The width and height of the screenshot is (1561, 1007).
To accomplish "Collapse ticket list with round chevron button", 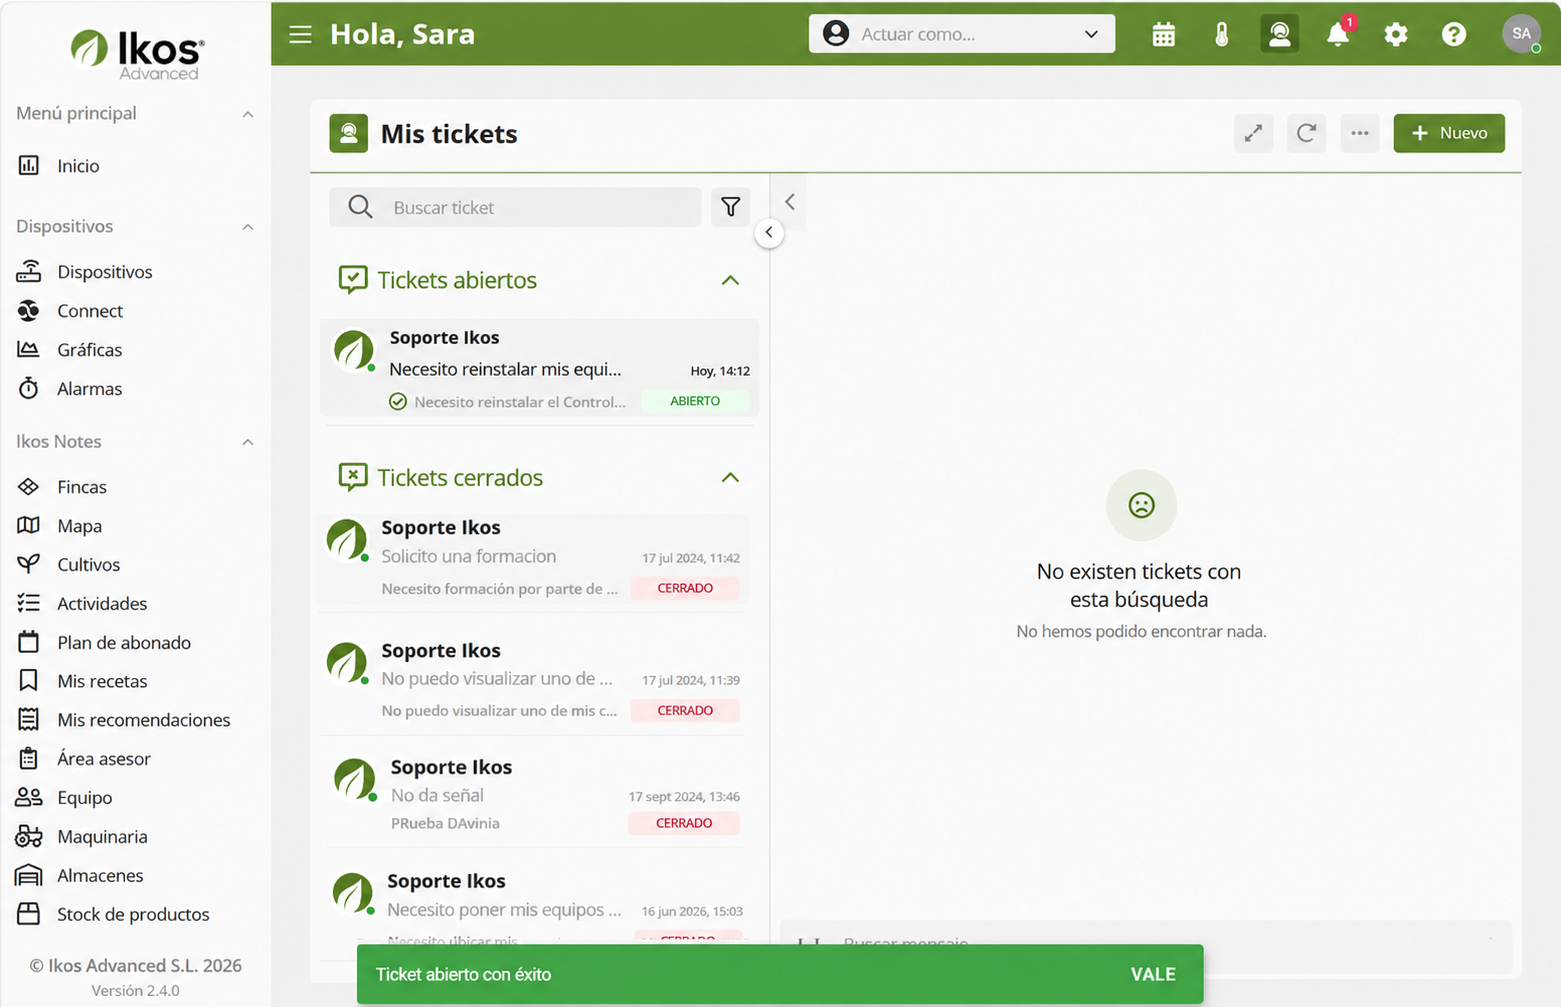I will (769, 232).
